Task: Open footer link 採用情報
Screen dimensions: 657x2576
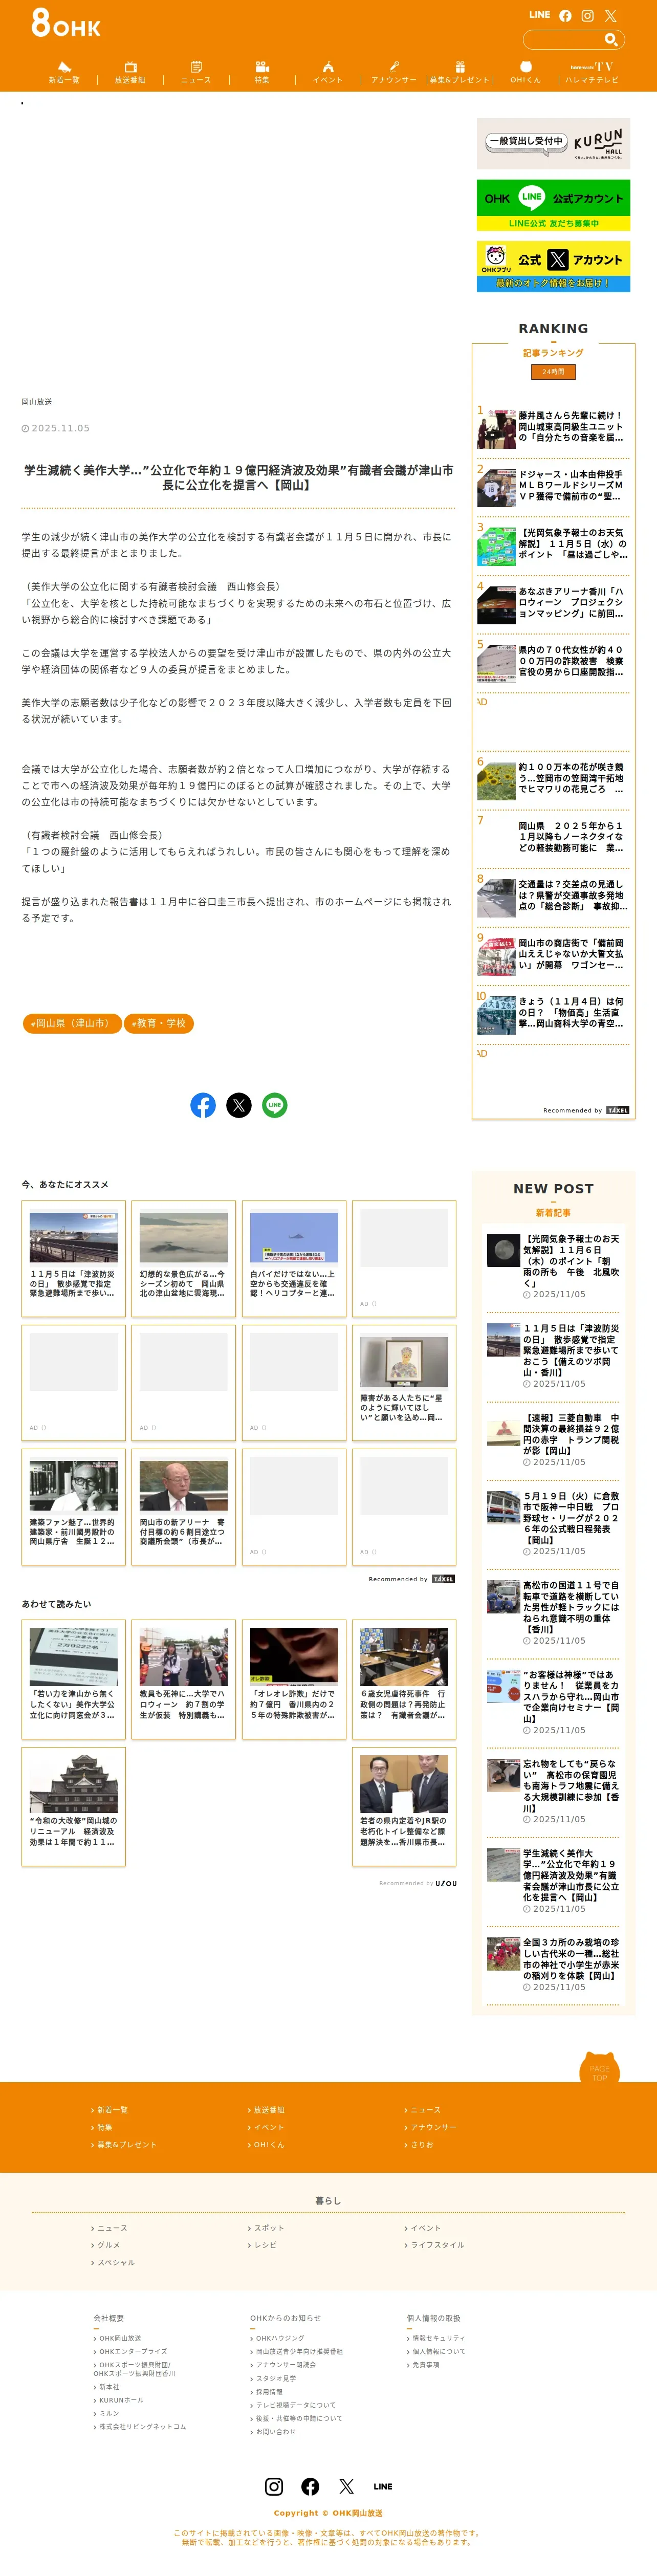Action: (267, 2392)
